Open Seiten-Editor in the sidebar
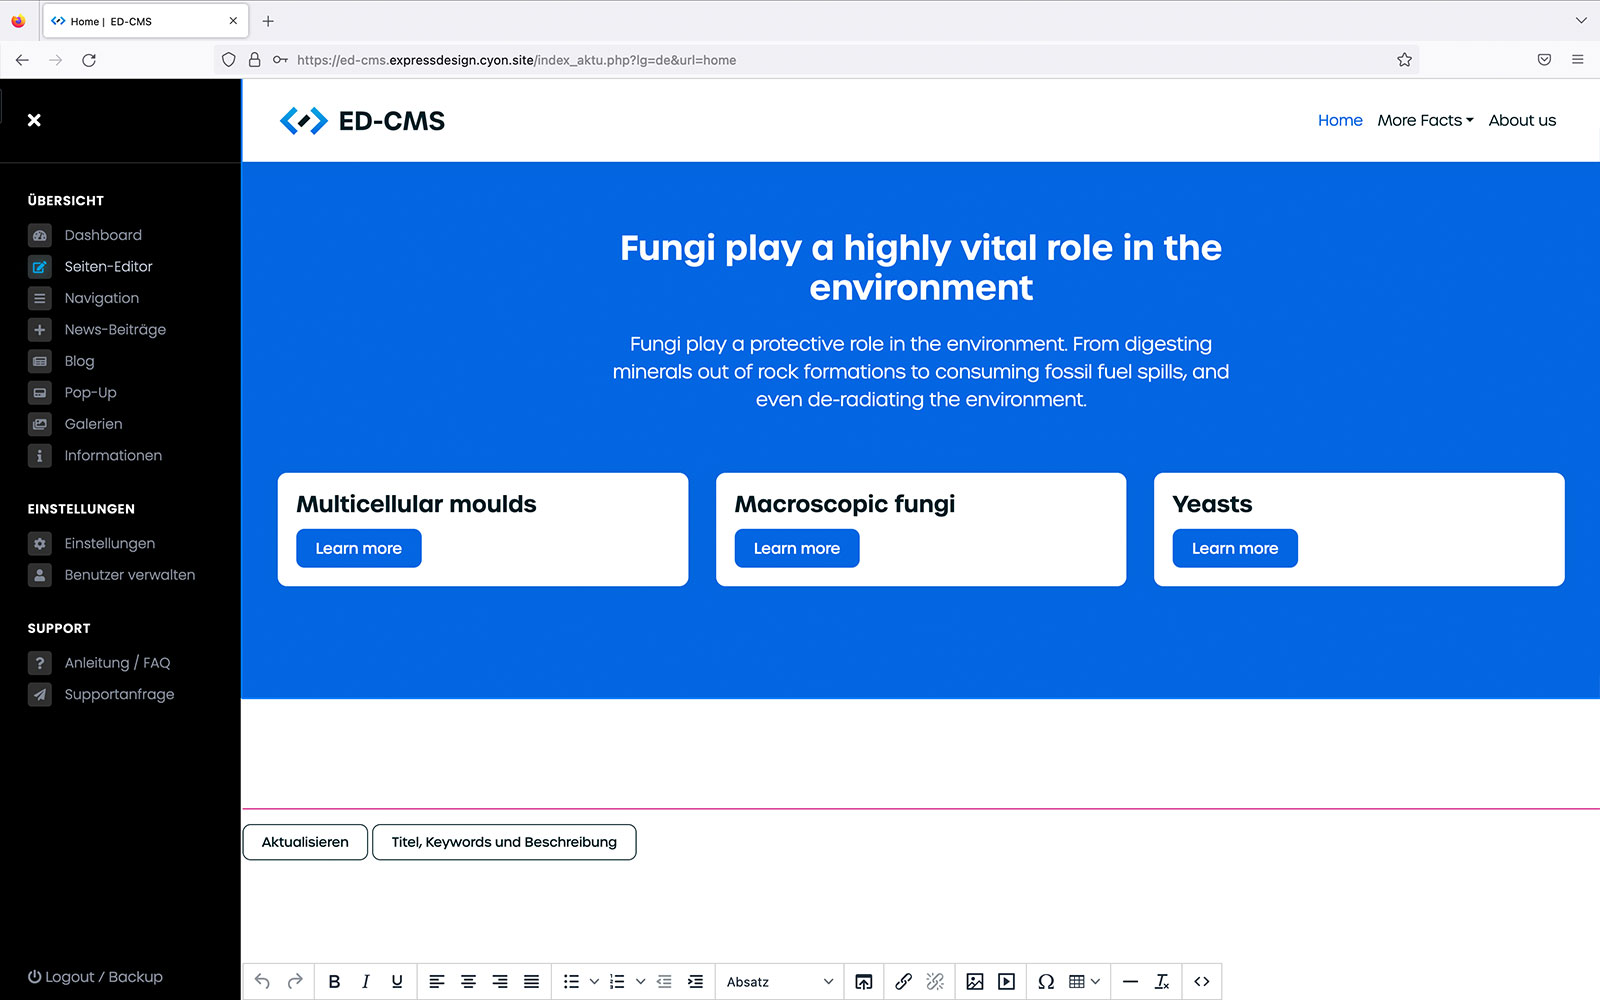 [x=108, y=267]
